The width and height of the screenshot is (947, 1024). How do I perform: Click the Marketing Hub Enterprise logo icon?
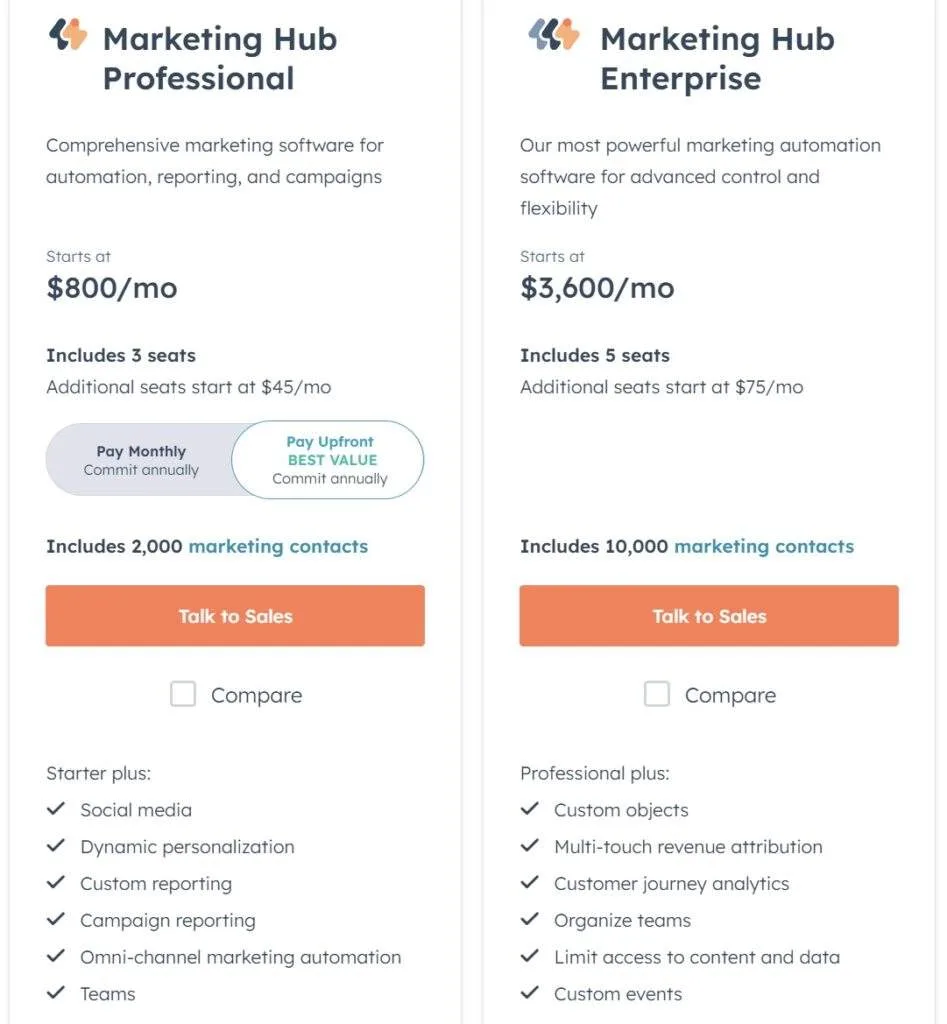pos(554,36)
